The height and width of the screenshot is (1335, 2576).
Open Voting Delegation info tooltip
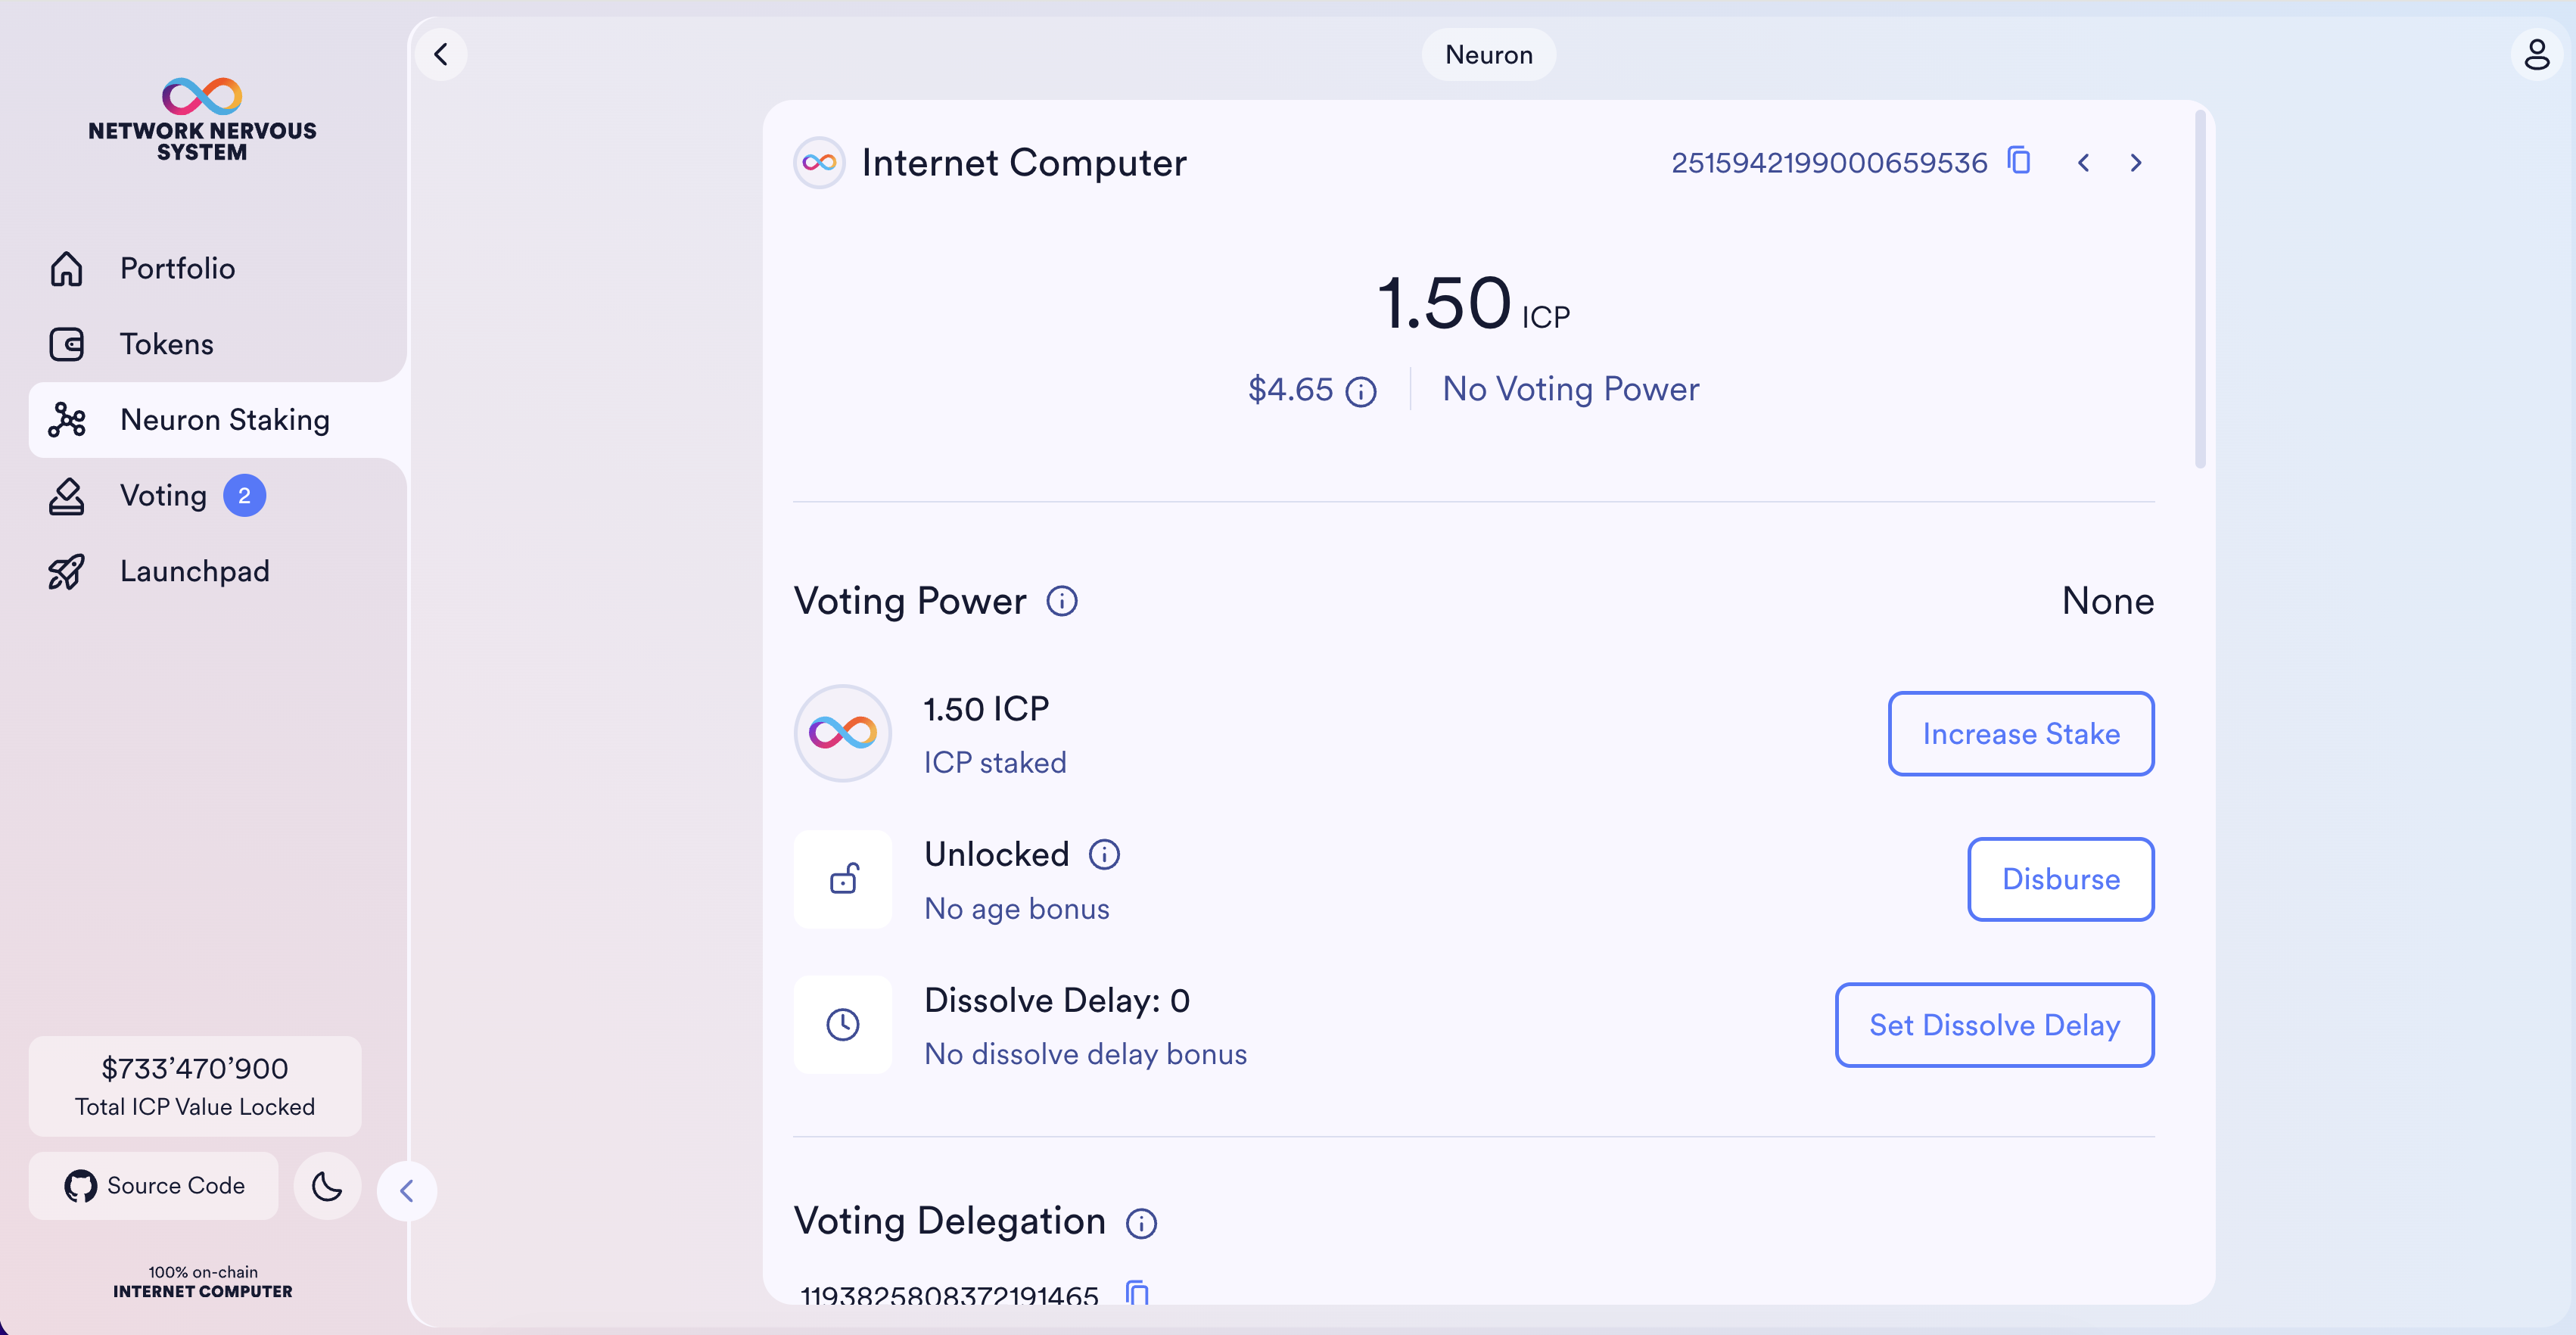point(1141,1223)
